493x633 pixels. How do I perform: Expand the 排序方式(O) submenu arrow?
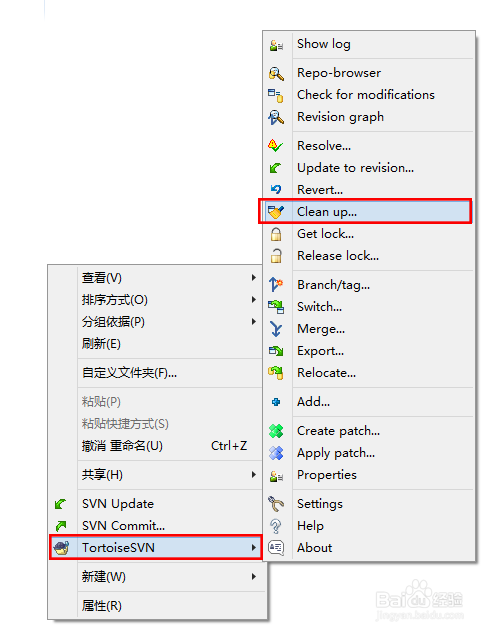click(x=254, y=300)
